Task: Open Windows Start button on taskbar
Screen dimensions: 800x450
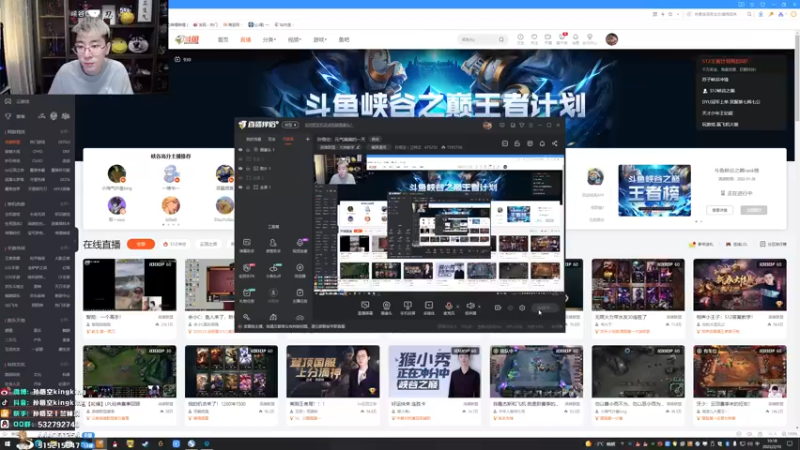Action: click(x=7, y=444)
